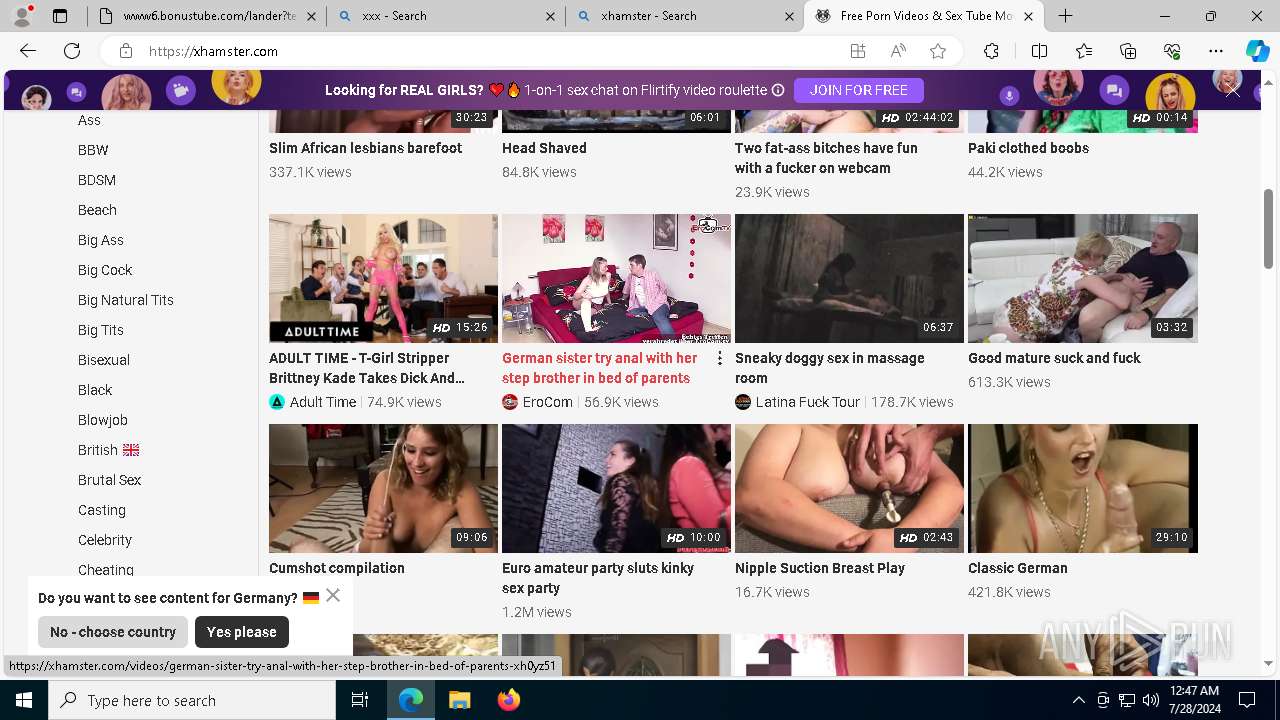This screenshot has height=720, width=1280.
Task: Open the volume control in system tray
Action: point(1150,700)
